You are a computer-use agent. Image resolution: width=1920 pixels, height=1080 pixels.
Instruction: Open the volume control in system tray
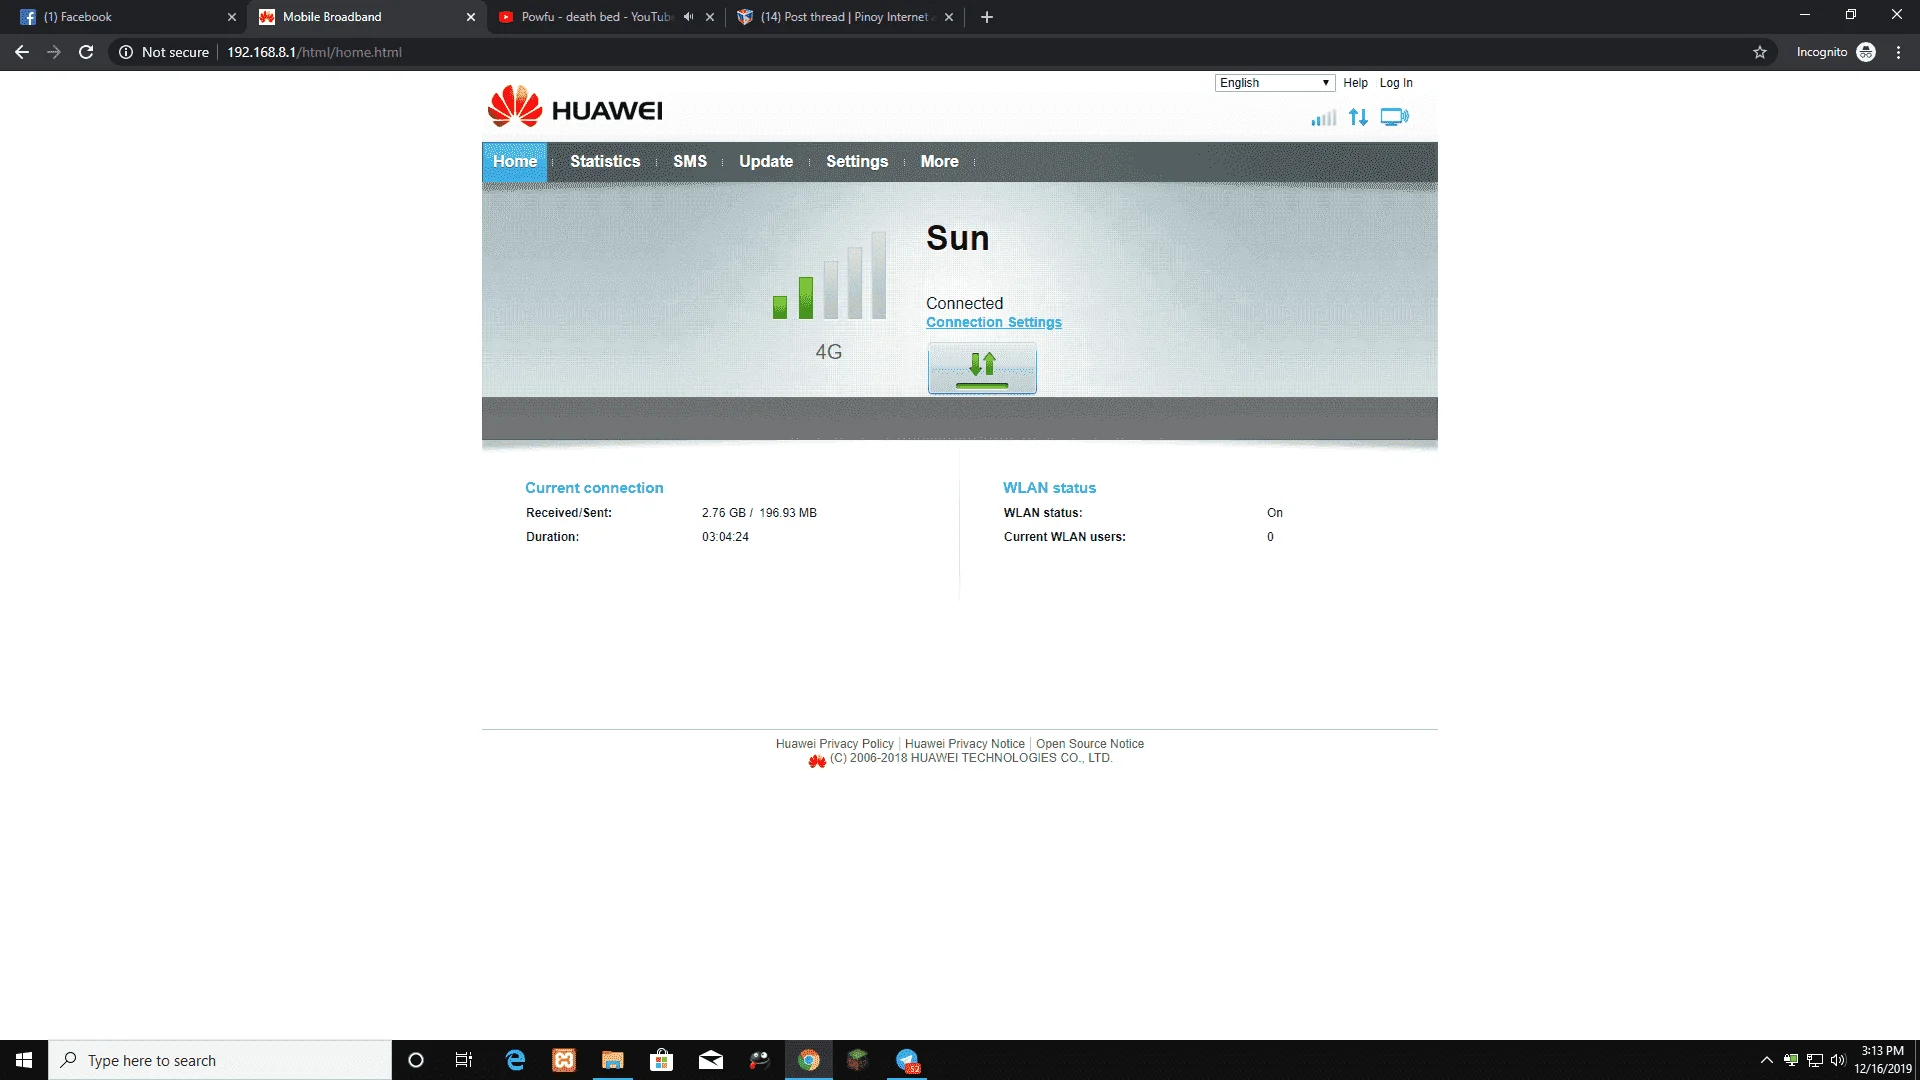(x=1838, y=1060)
